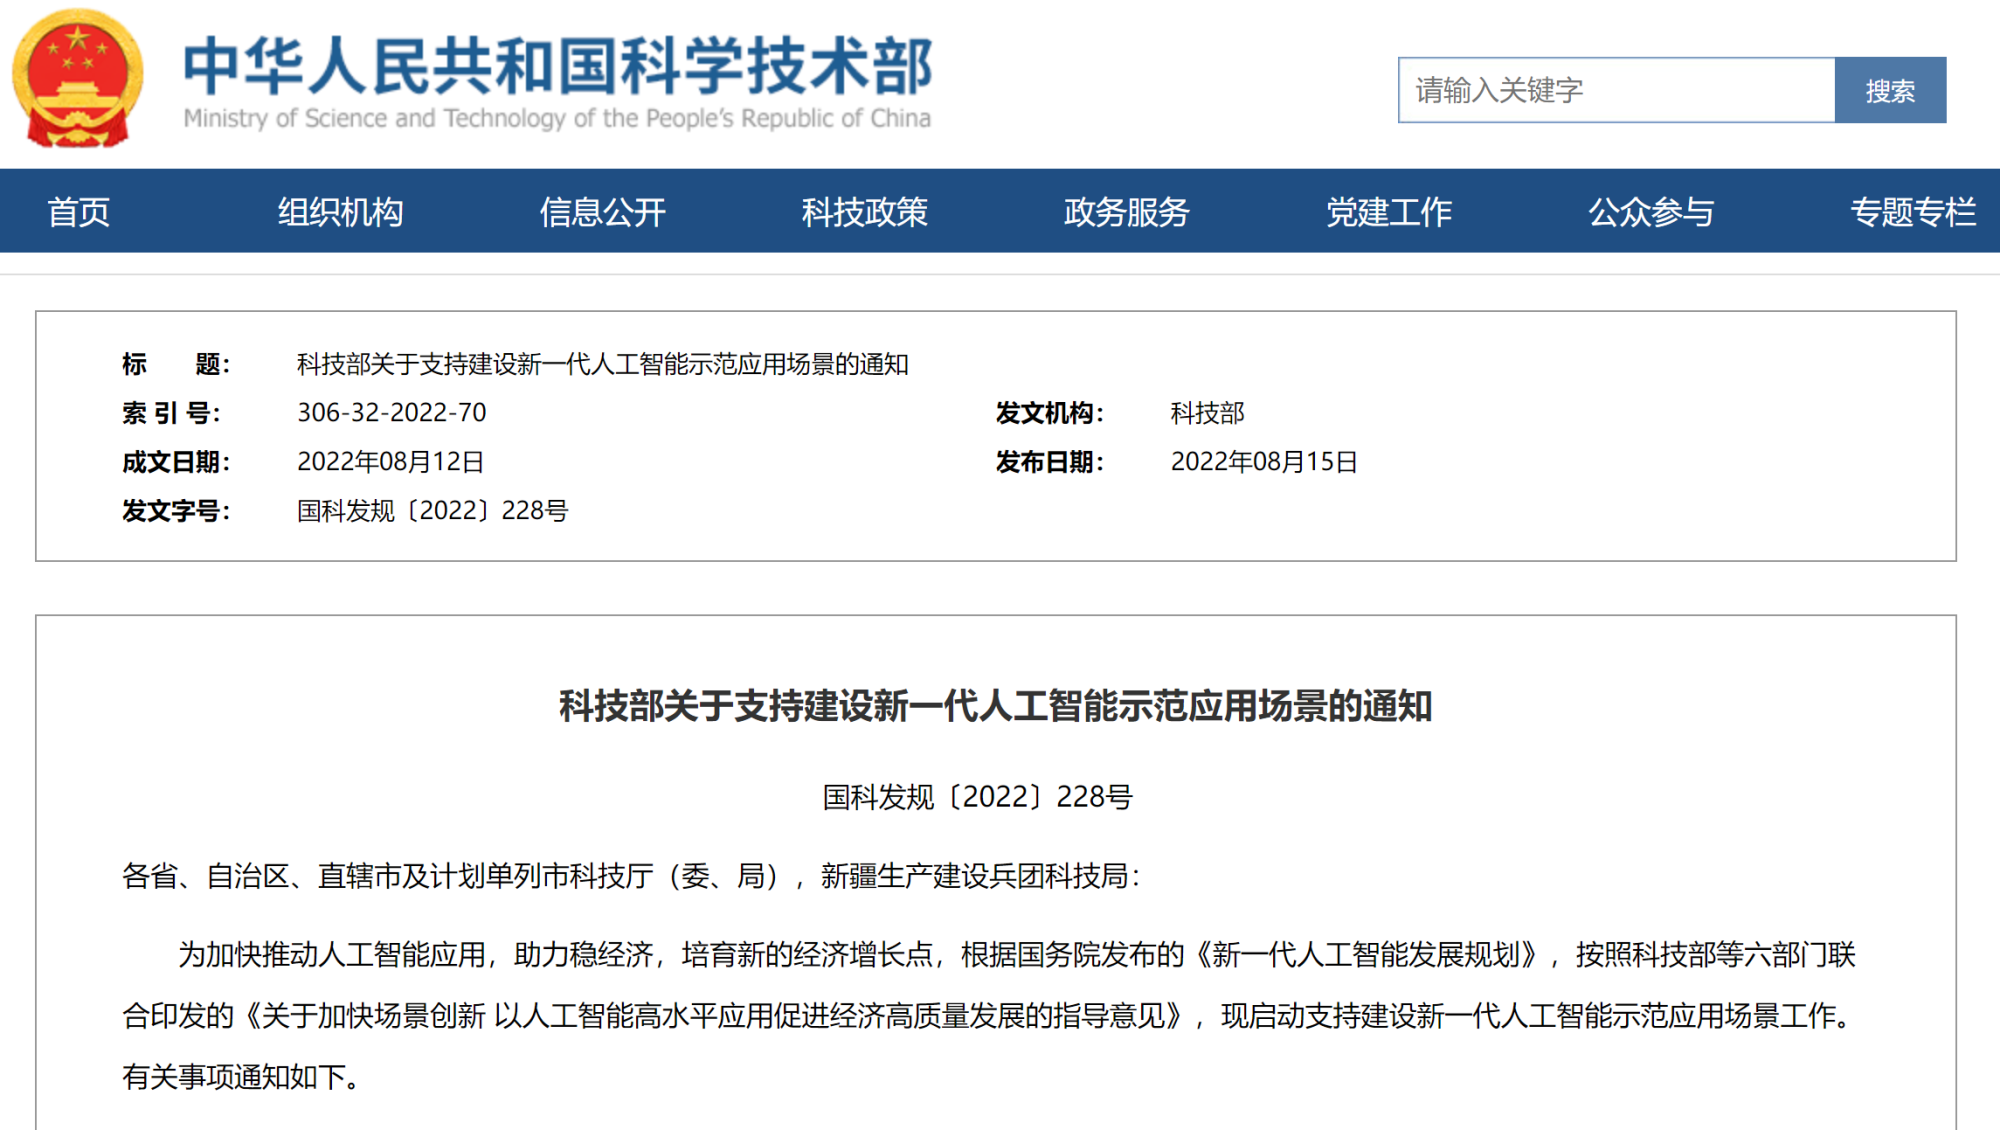Click the 成文日期 value 2022年08月12日
The width and height of the screenshot is (2000, 1130).
pyautogui.click(x=391, y=461)
